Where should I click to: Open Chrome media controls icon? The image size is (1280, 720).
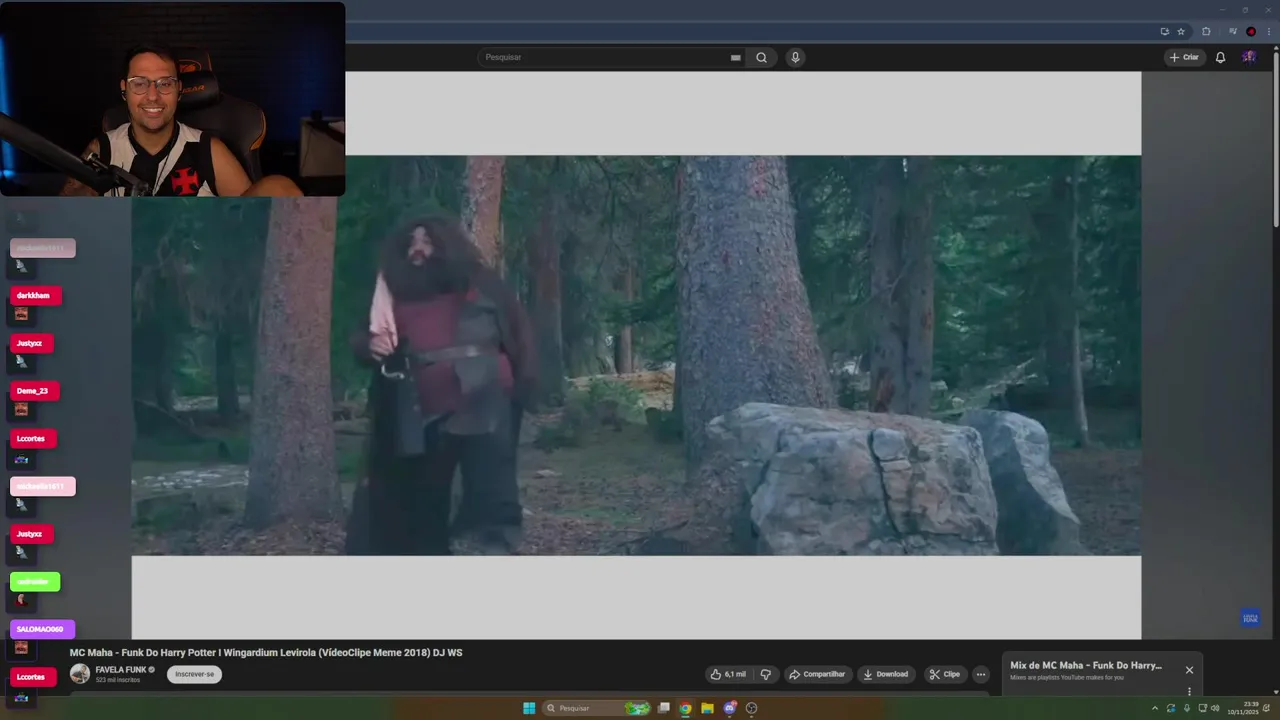pos(1233,31)
